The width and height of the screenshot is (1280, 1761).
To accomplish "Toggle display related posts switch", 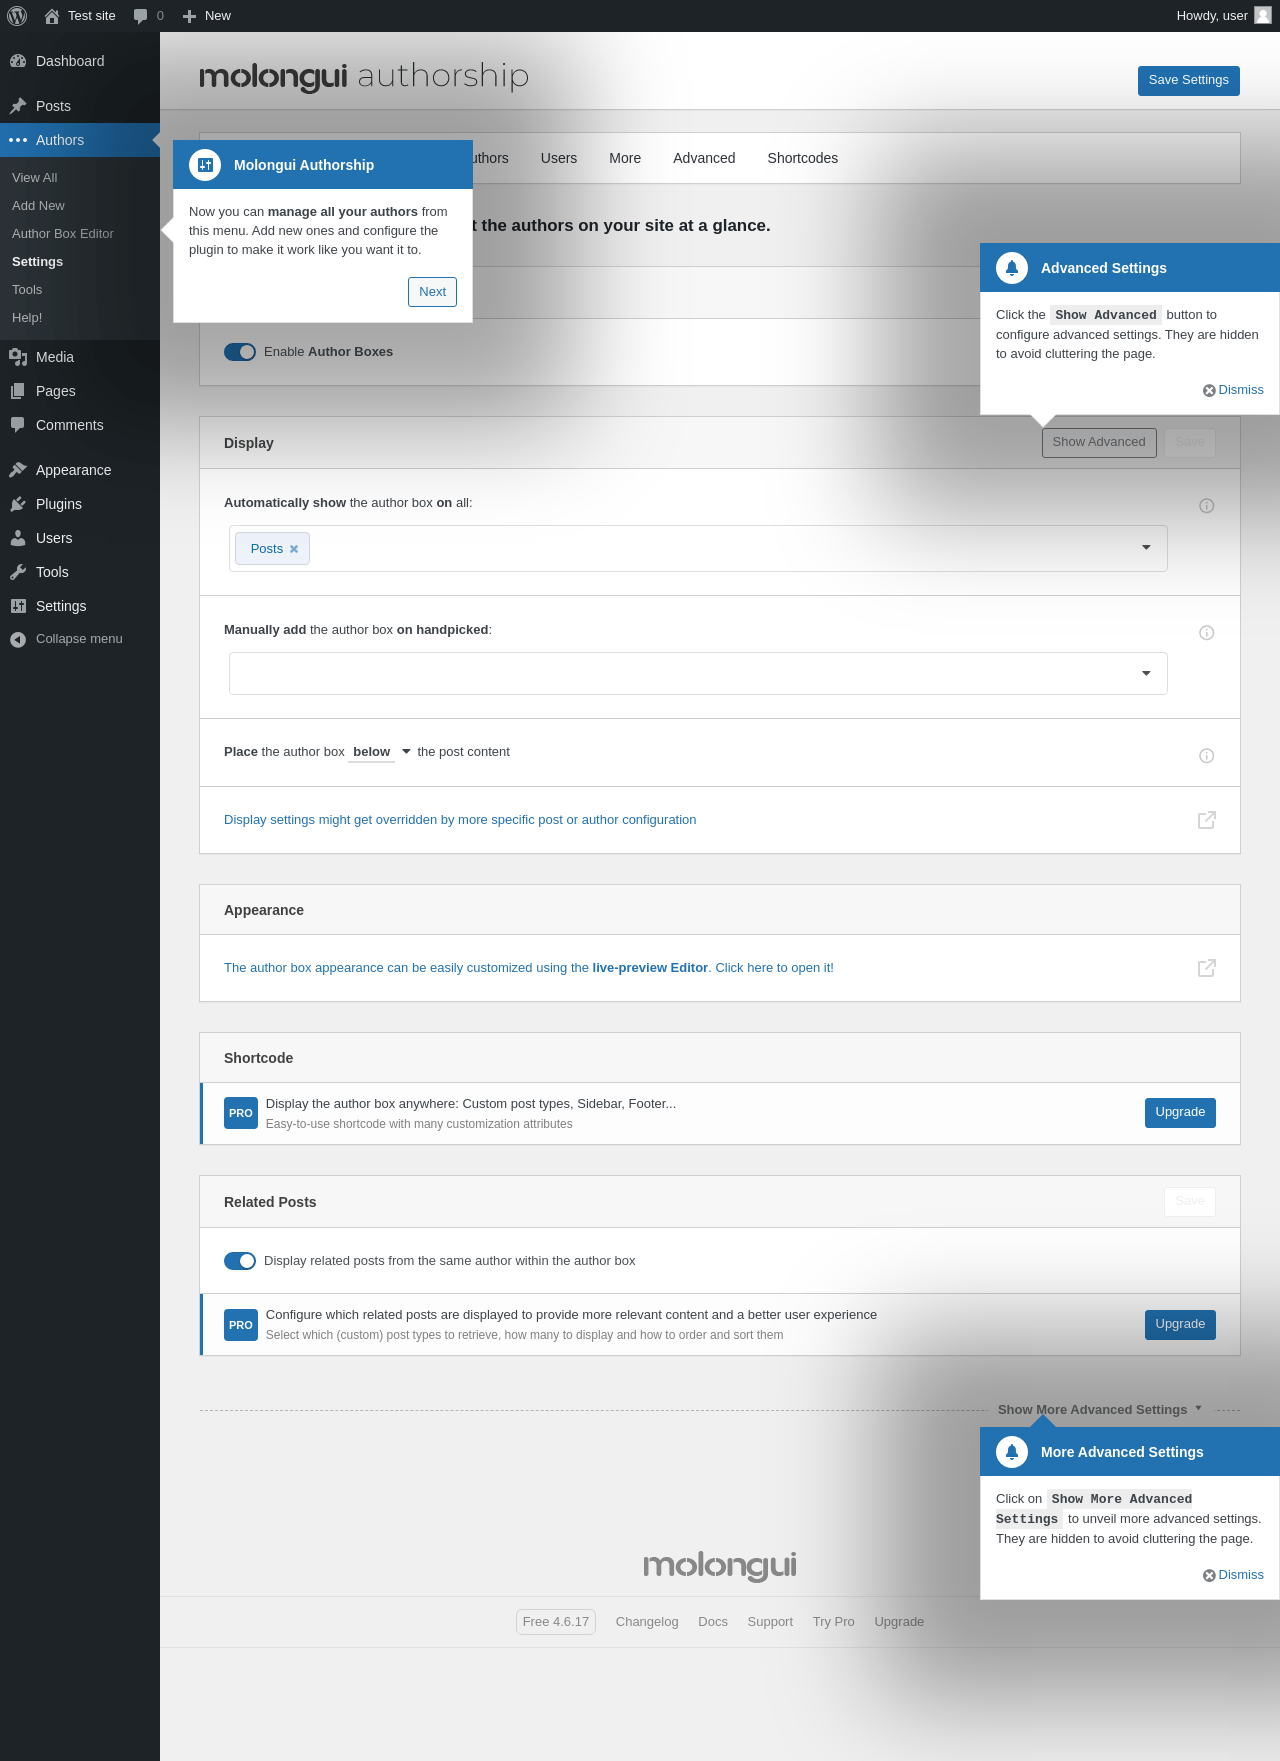I will pos(240,1261).
